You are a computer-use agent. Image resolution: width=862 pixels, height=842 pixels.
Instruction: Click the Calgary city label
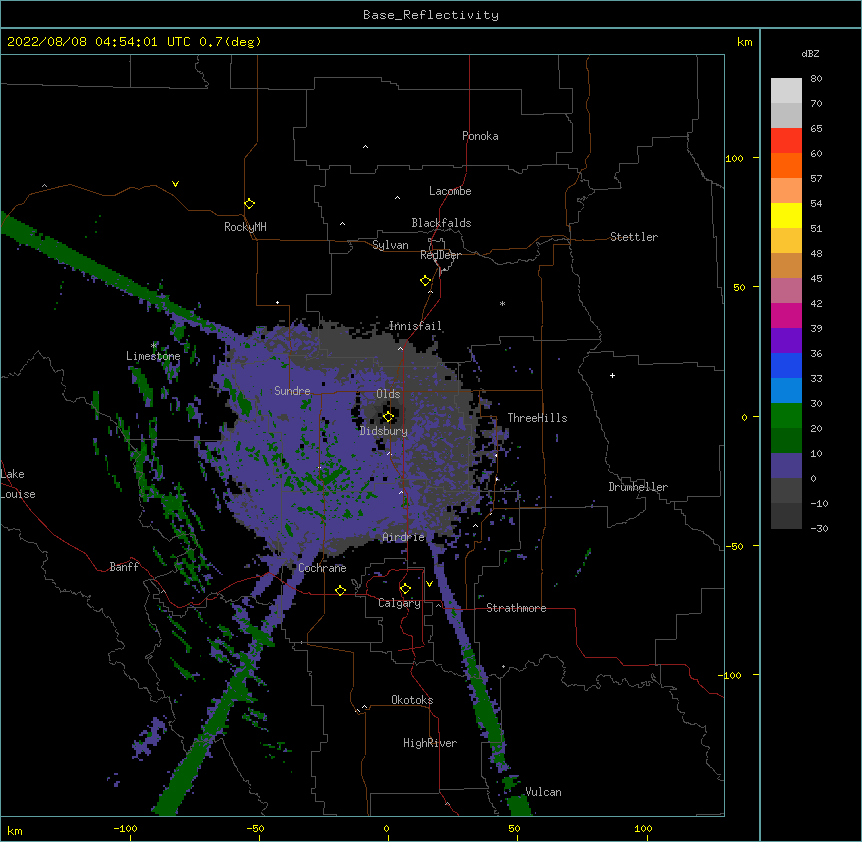[x=400, y=603]
